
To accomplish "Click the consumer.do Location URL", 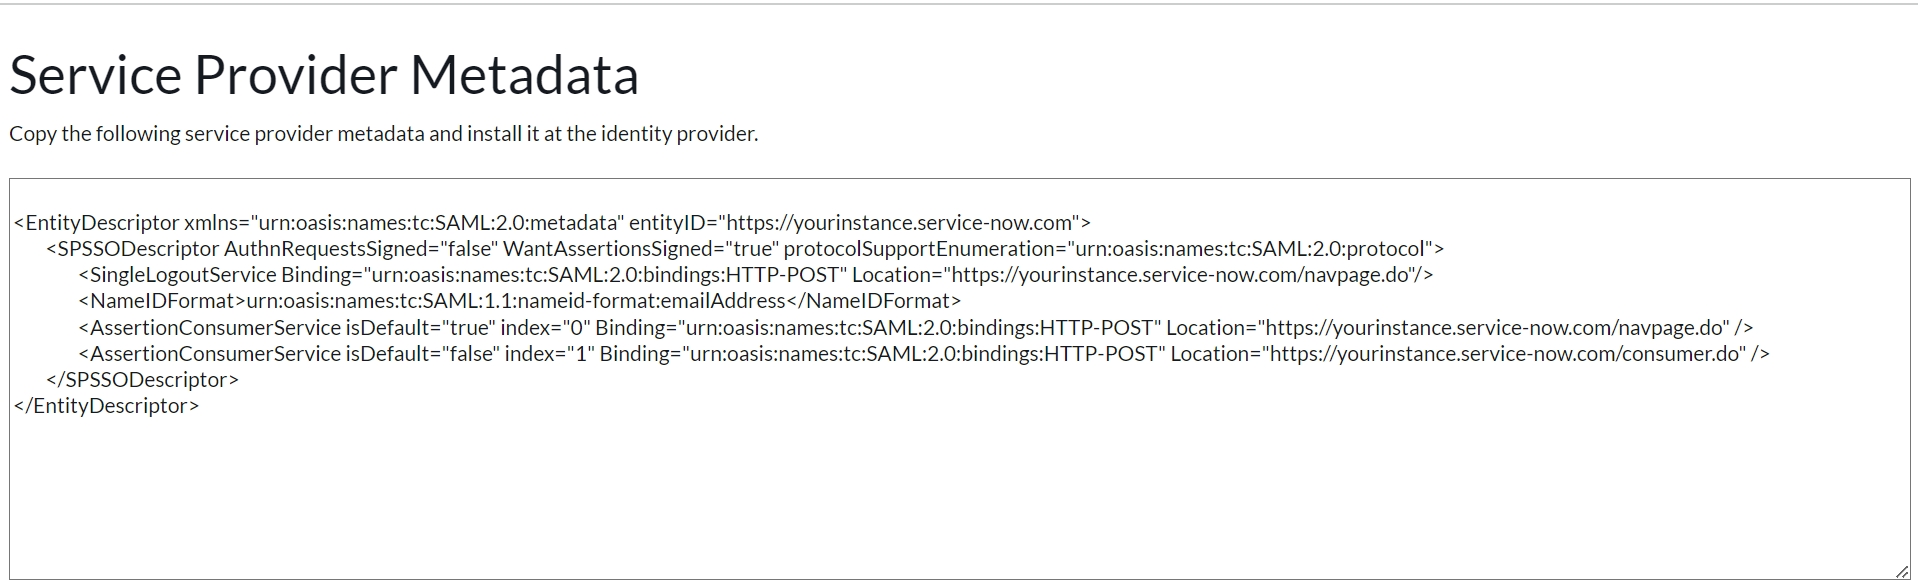I will 1503,354.
